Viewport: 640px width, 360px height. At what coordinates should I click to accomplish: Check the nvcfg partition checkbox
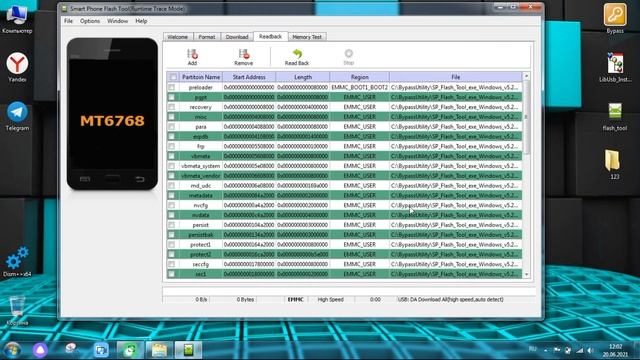(171, 205)
